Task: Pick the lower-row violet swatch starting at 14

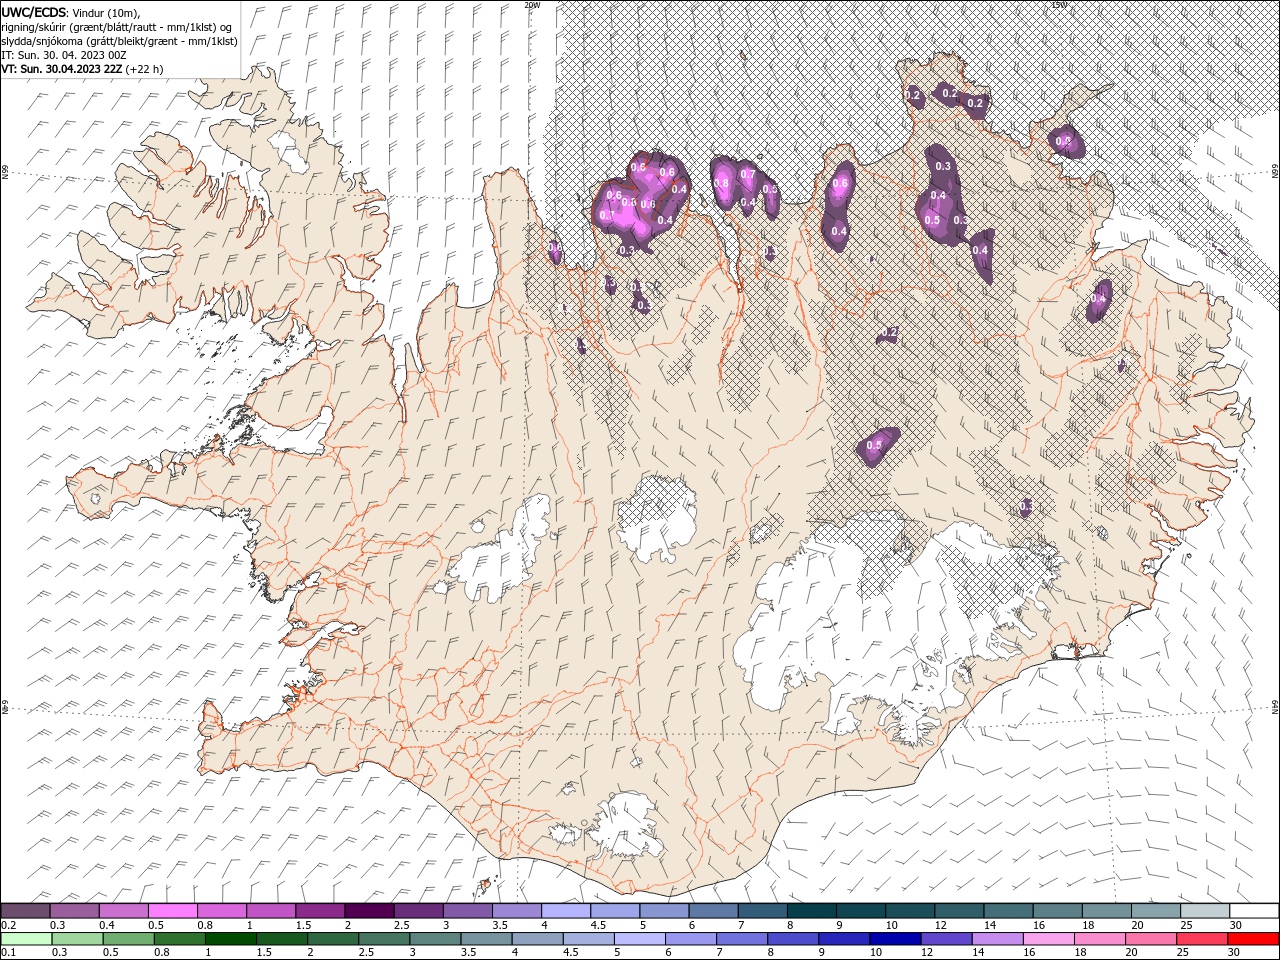Action: [x=997, y=939]
